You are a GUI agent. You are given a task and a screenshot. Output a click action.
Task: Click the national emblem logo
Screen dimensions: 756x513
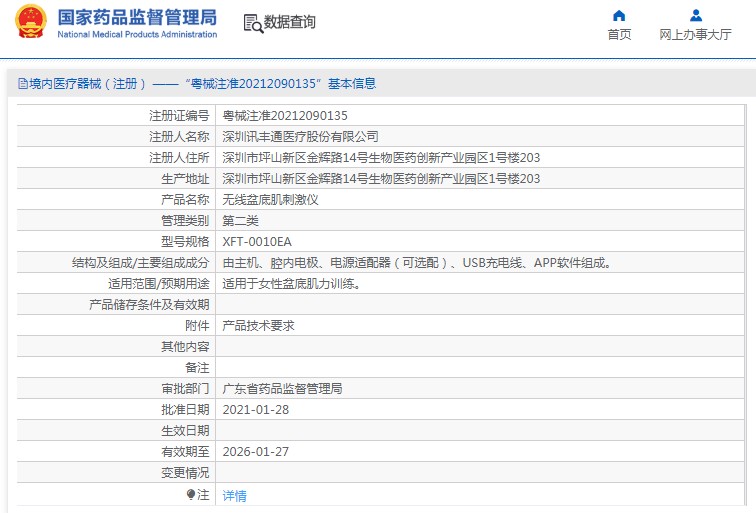[x=31, y=21]
